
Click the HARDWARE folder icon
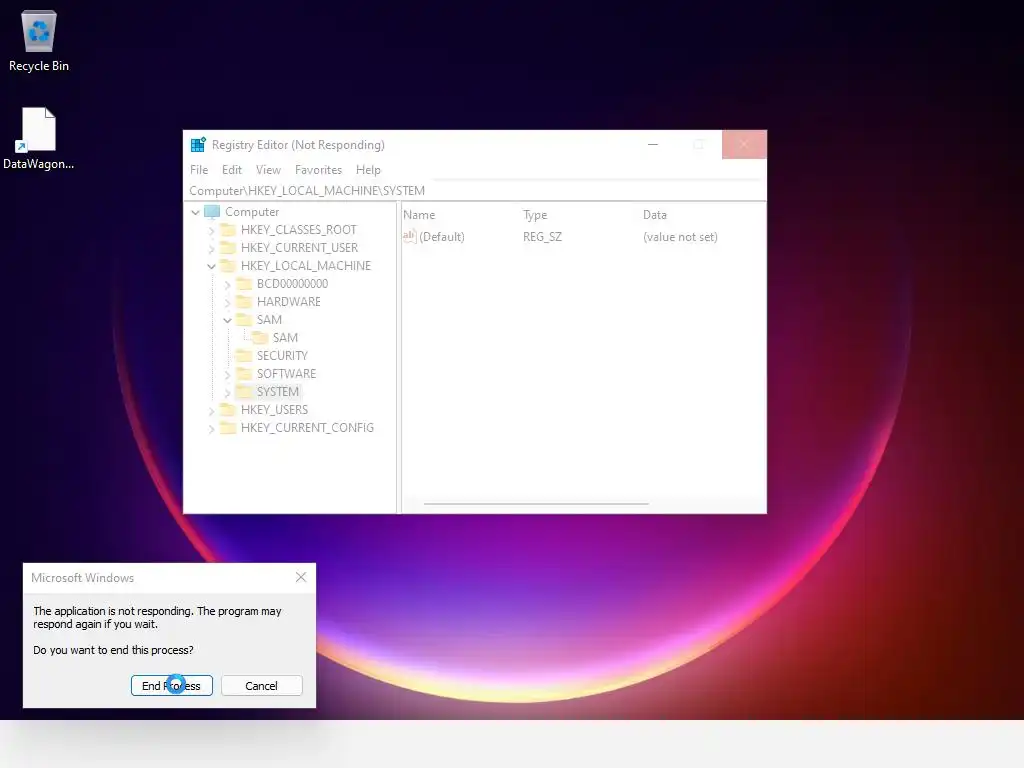[x=244, y=302]
